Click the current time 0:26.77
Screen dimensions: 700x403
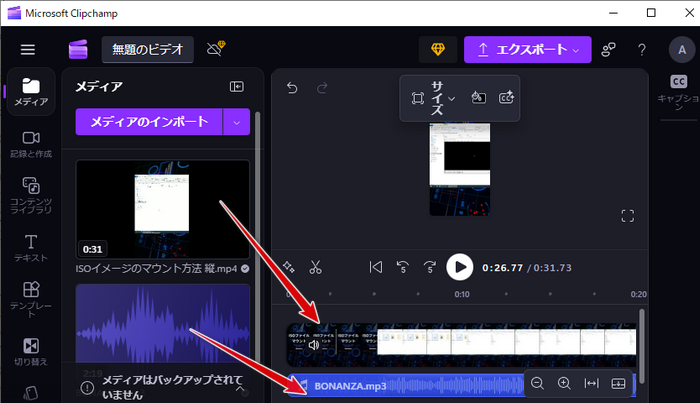tap(502, 268)
